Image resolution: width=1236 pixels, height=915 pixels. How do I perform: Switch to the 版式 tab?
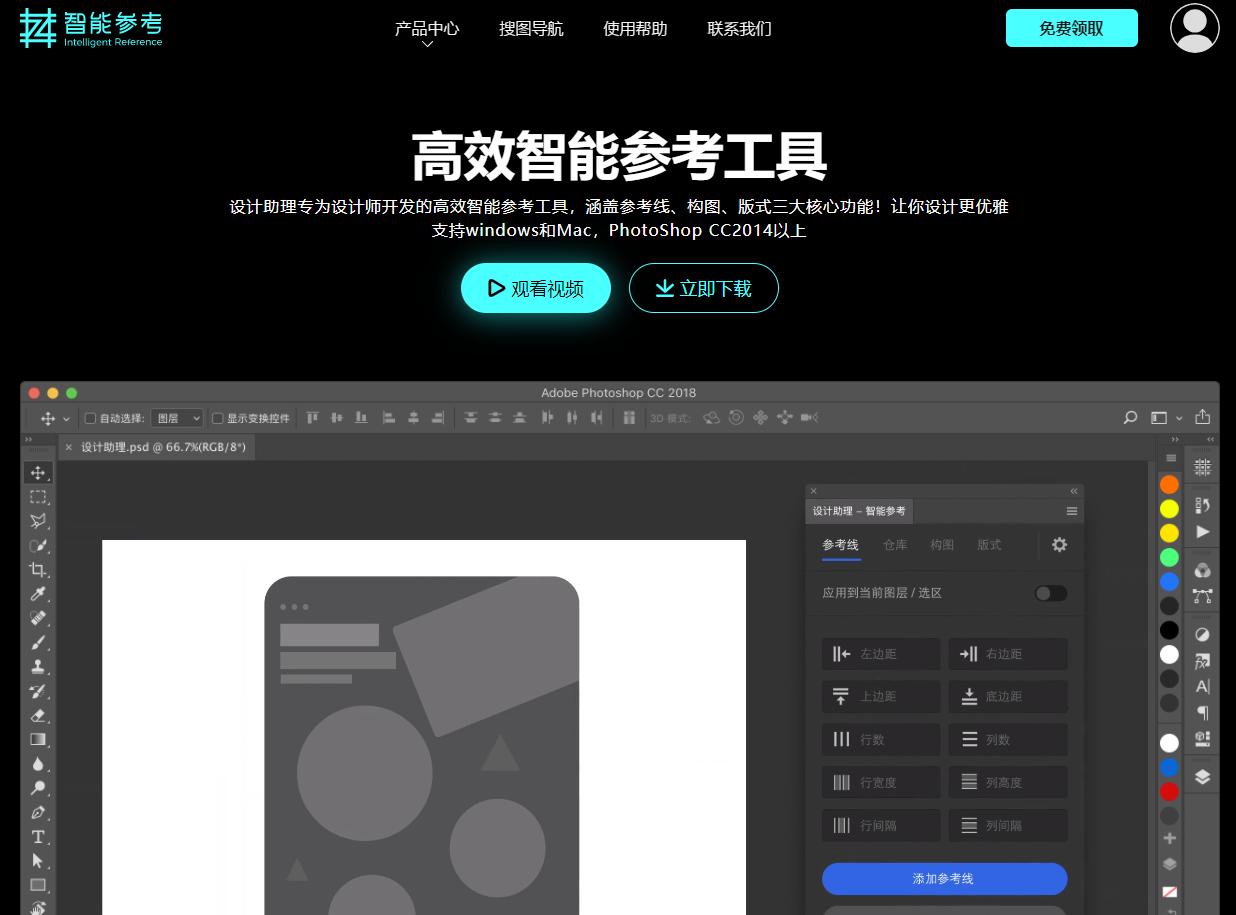pyautogui.click(x=989, y=545)
